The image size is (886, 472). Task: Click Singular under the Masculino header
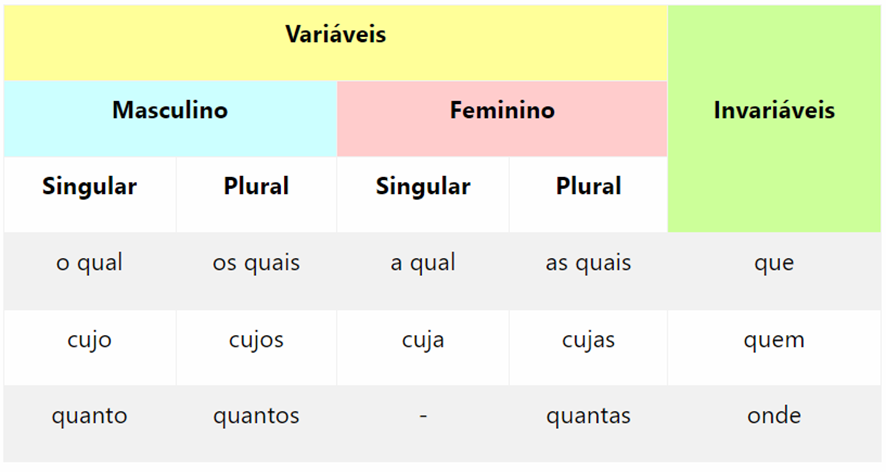(x=89, y=187)
